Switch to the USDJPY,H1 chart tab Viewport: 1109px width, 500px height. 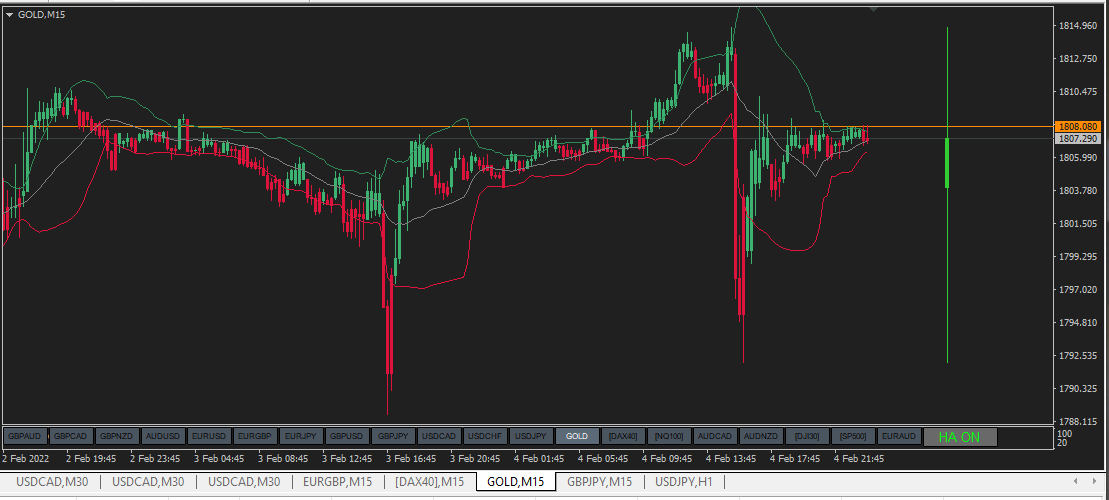pyautogui.click(x=684, y=482)
